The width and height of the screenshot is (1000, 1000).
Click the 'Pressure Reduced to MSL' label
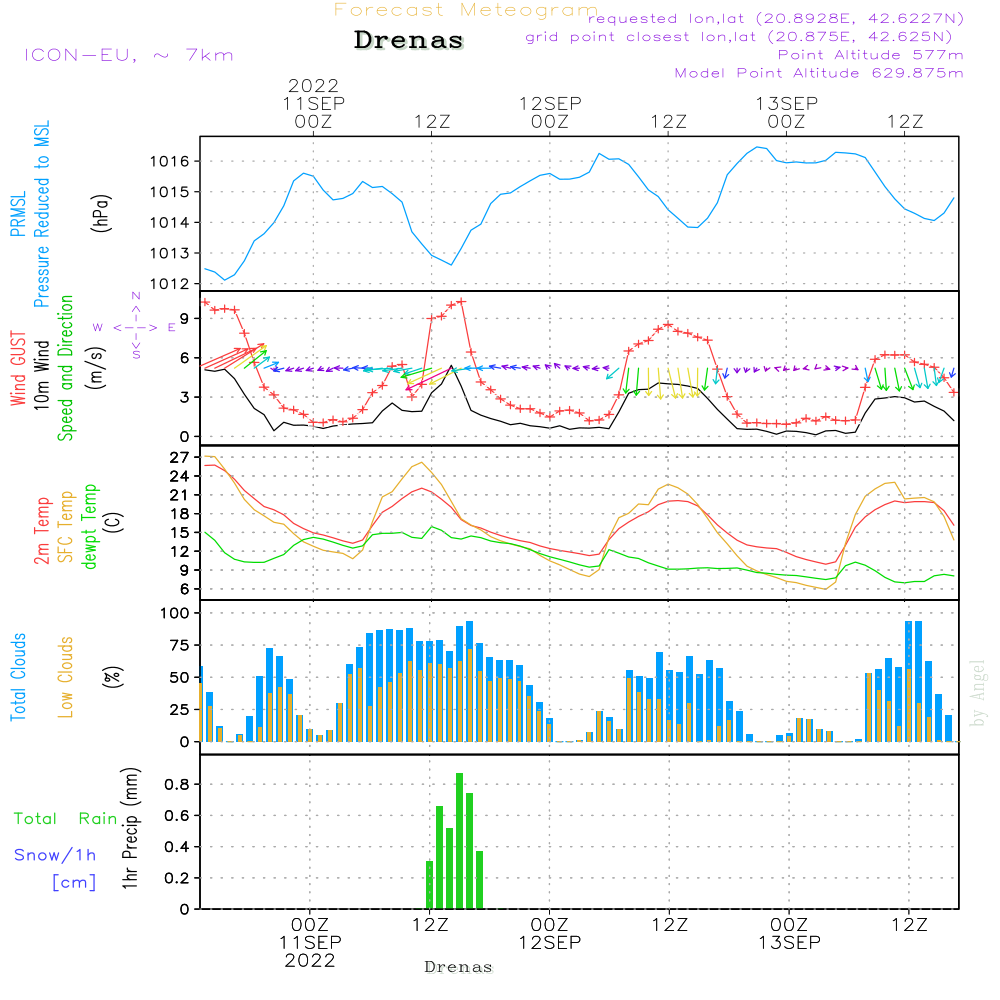click(x=41, y=214)
